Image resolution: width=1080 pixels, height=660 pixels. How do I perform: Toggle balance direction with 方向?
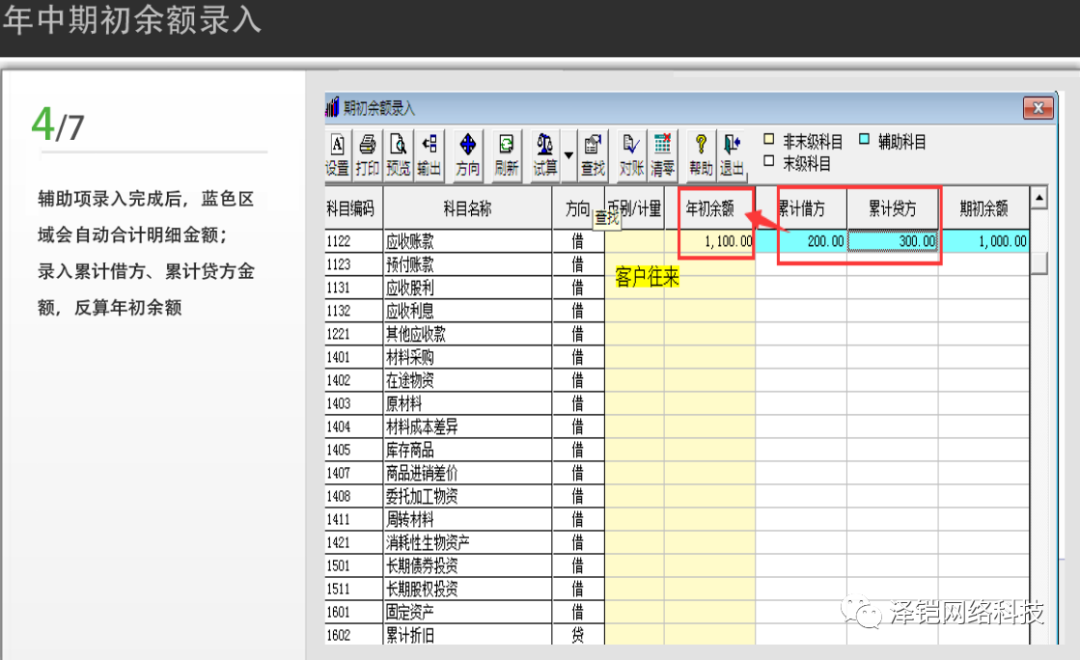coord(467,155)
